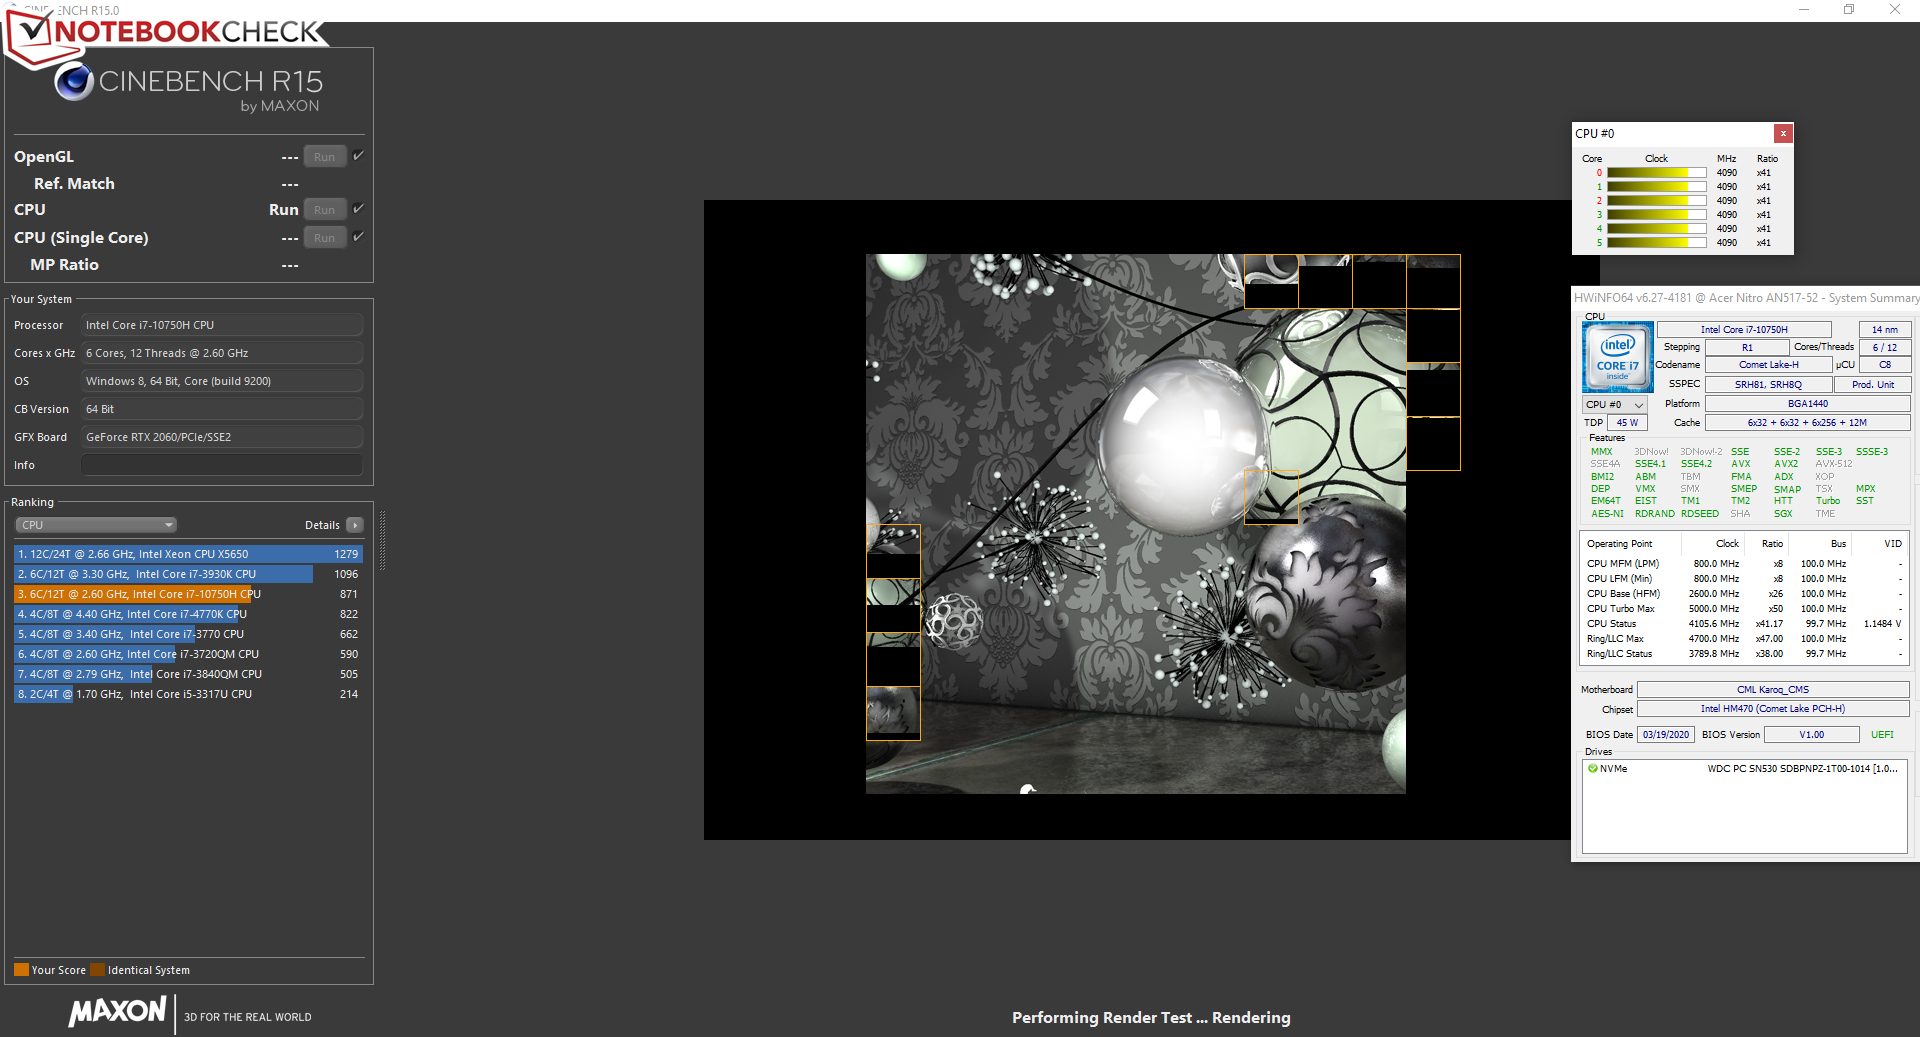The height and width of the screenshot is (1037, 1920).
Task: Click the green NVMe drive status icon
Action: [1592, 769]
